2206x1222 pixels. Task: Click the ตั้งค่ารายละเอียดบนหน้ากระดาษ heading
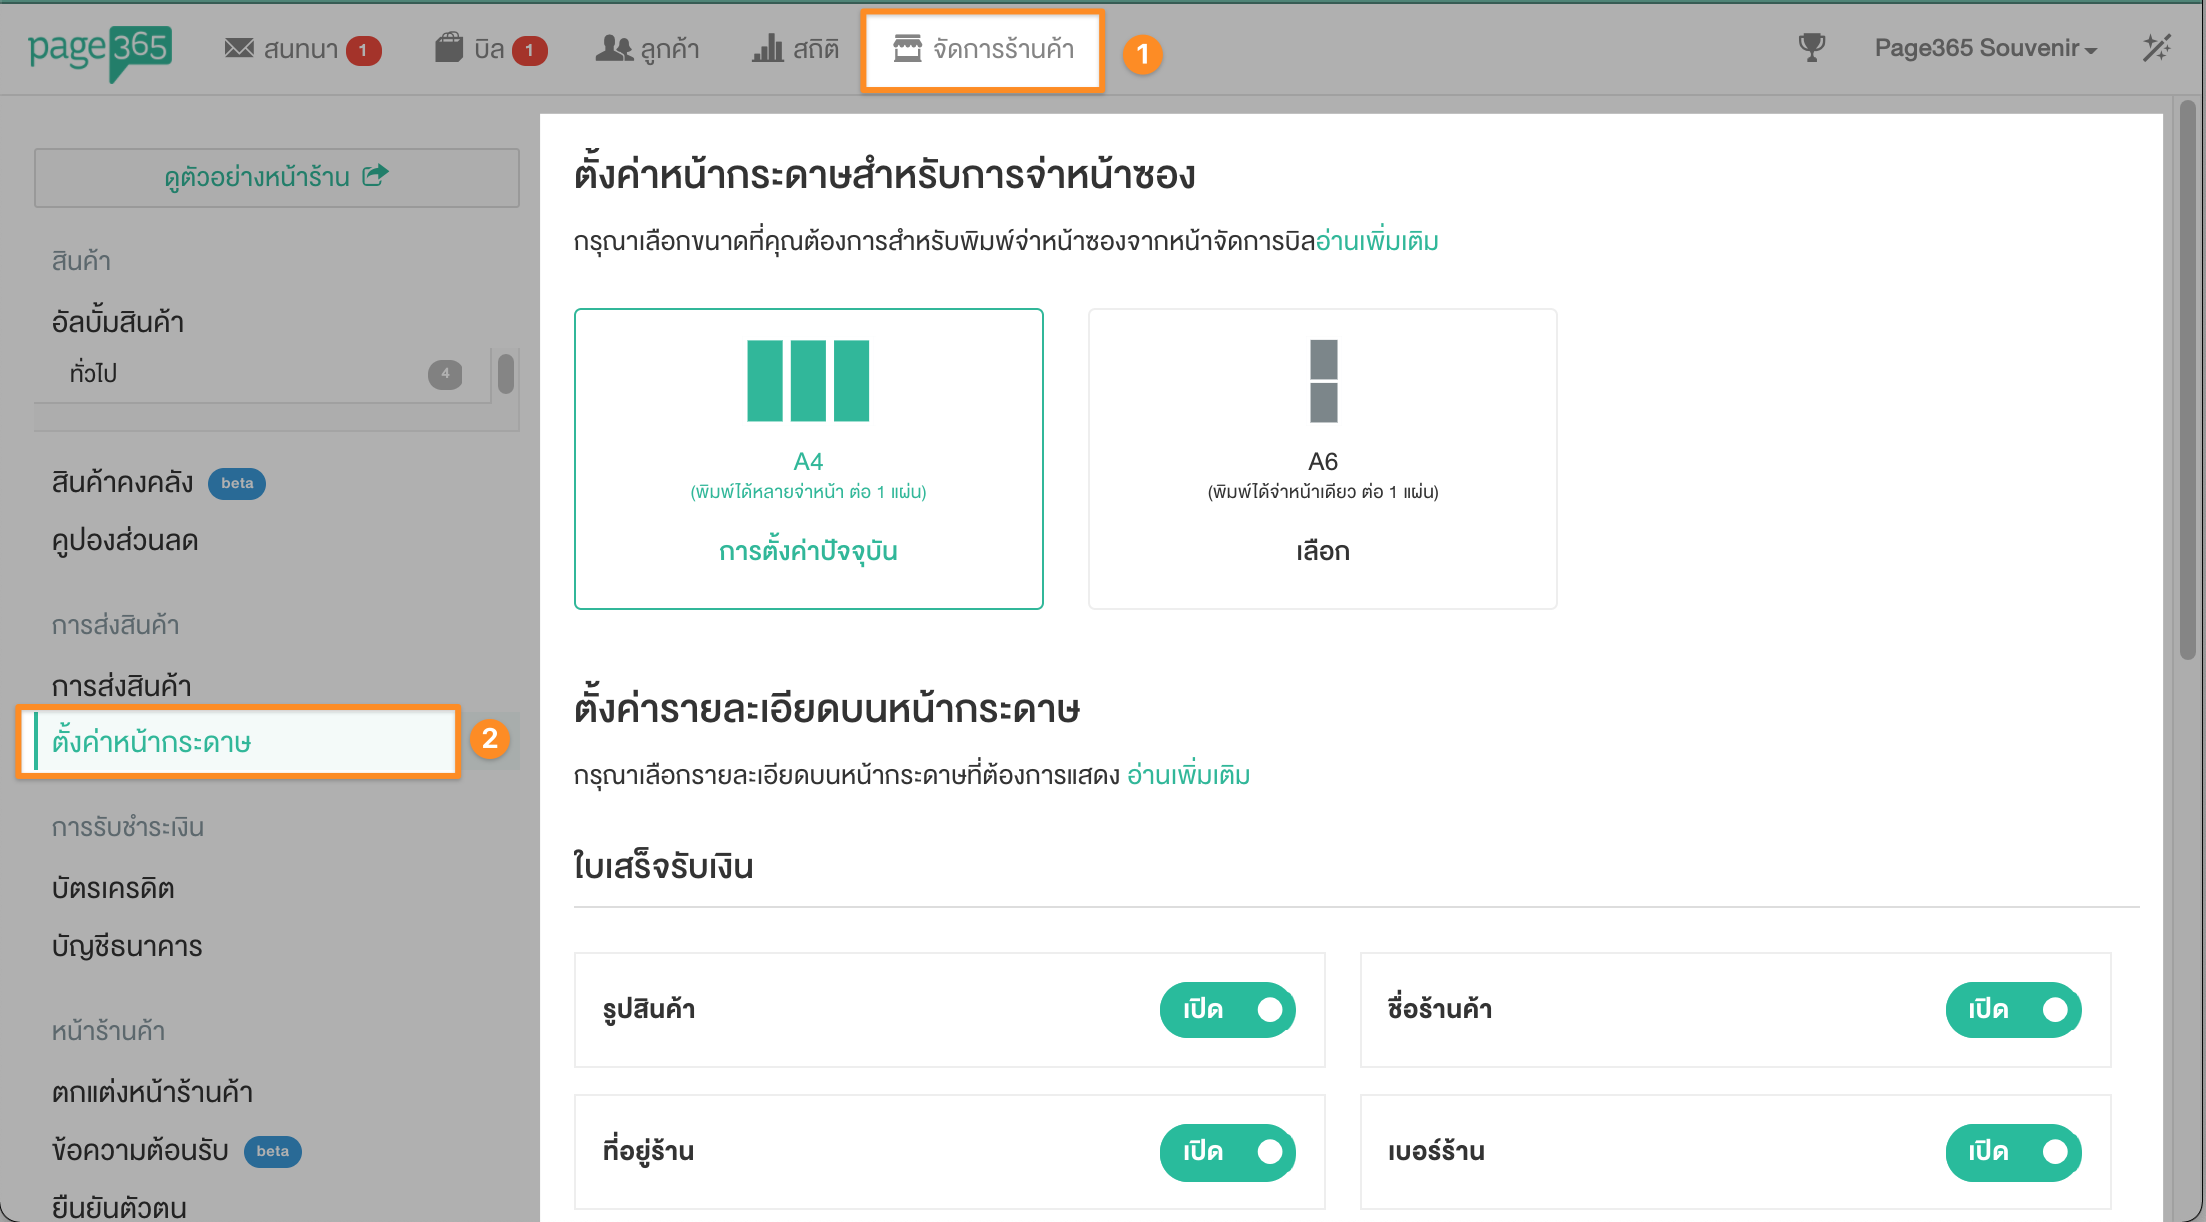(827, 709)
